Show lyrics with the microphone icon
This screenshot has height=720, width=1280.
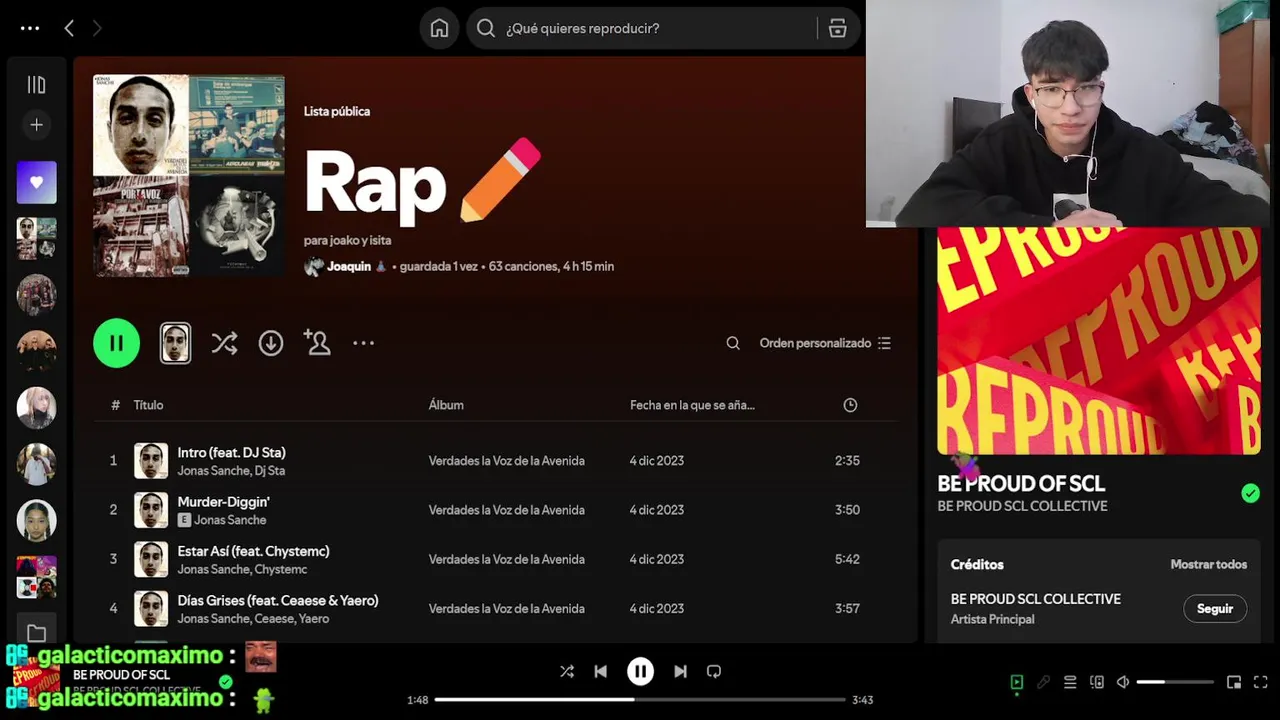[x=1043, y=682]
